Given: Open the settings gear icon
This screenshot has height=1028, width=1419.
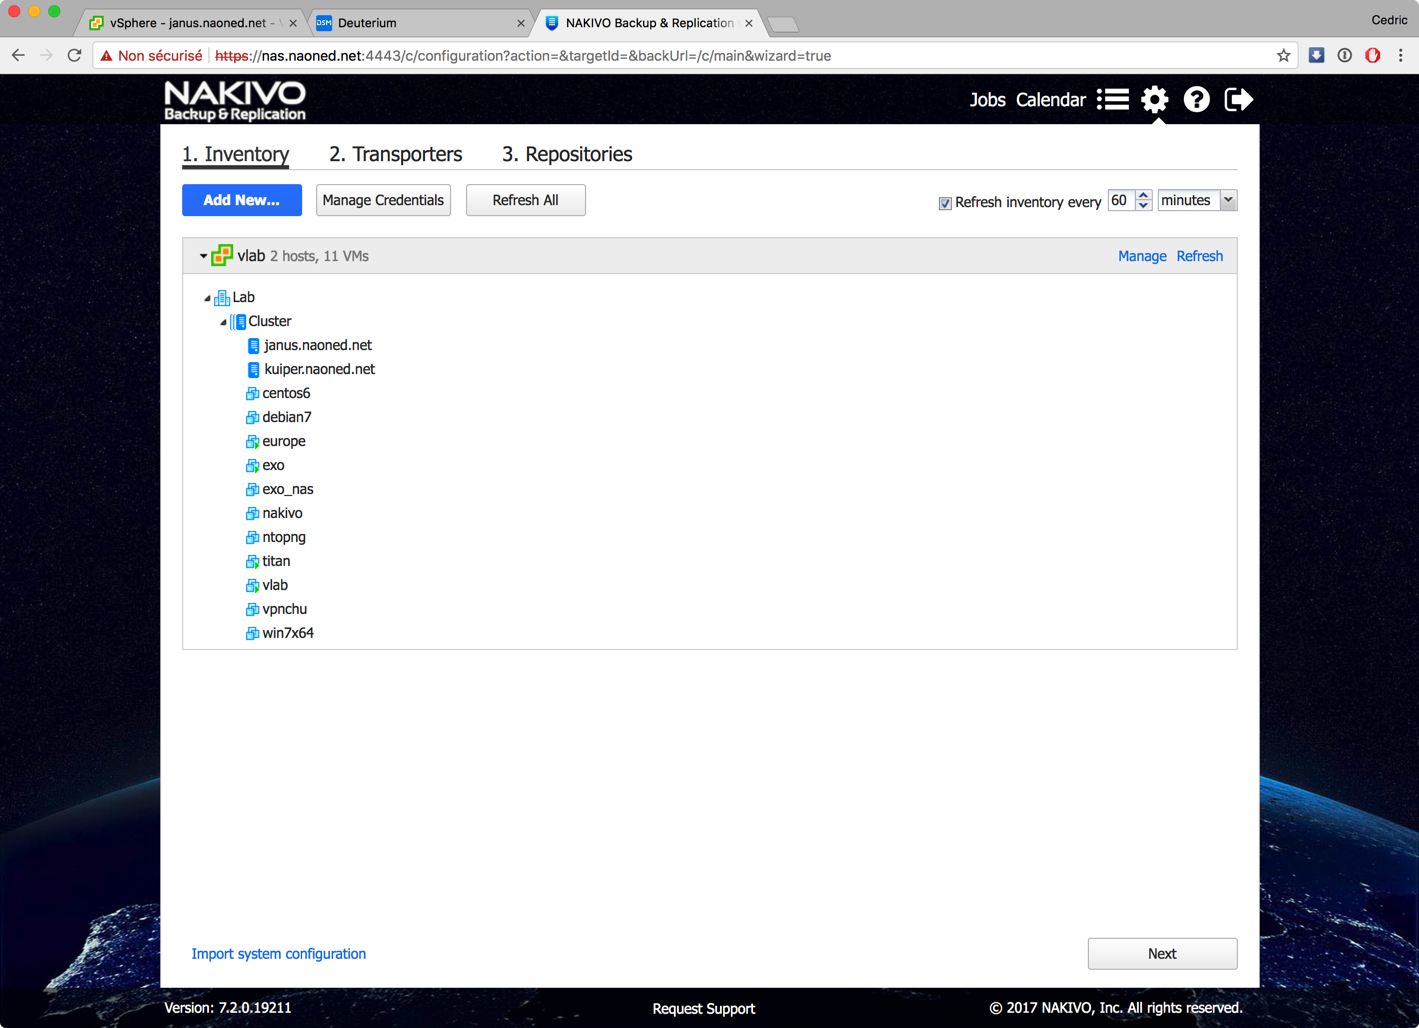Looking at the screenshot, I should (x=1155, y=100).
